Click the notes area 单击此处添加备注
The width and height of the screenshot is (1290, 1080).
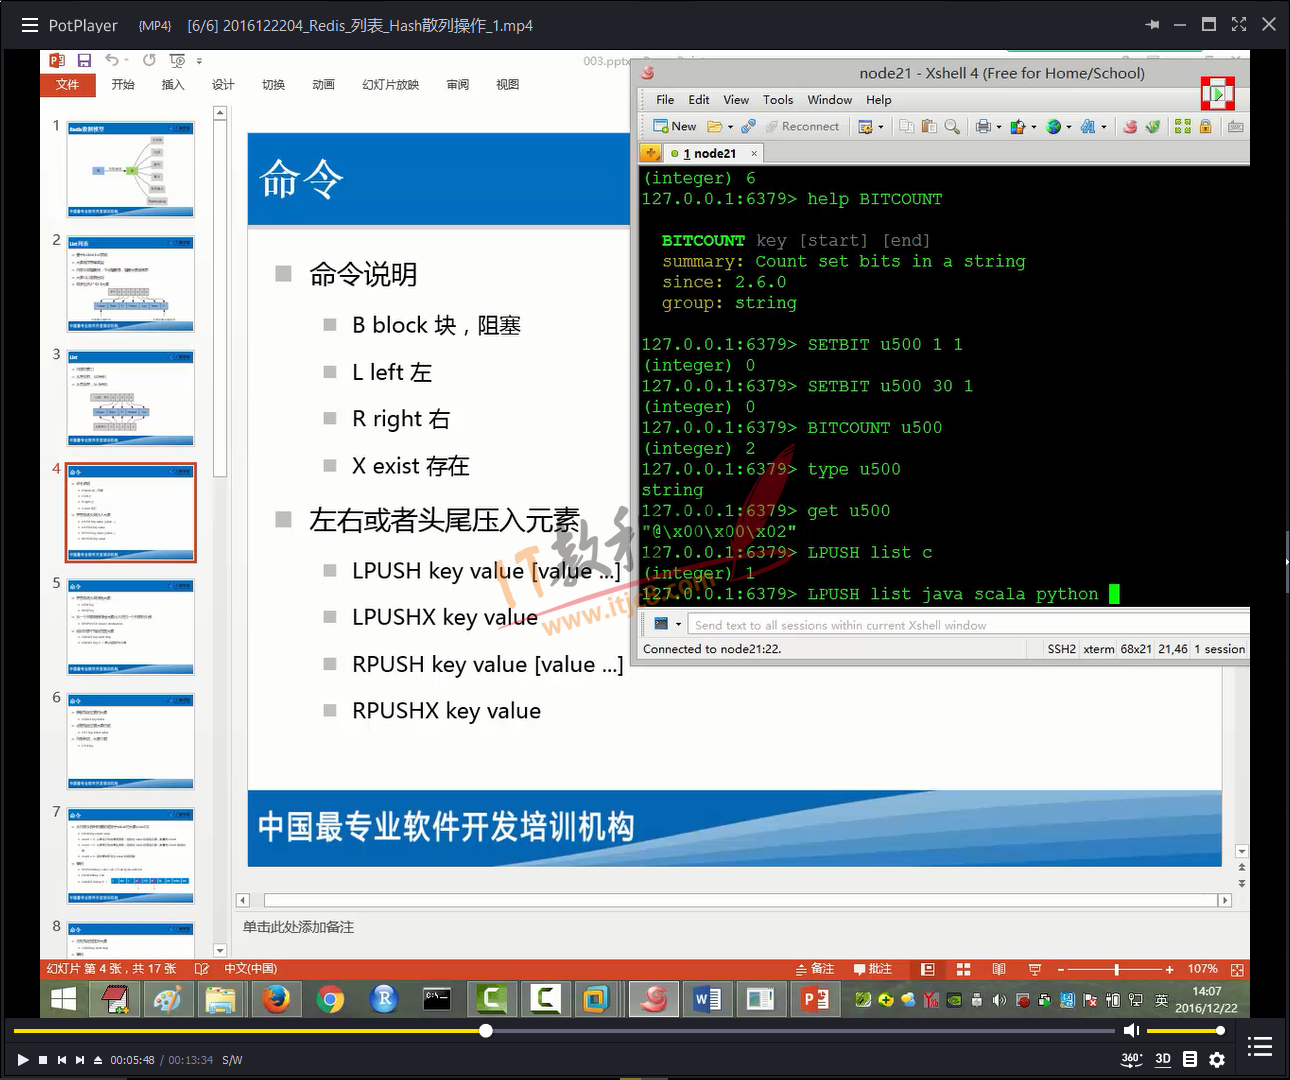click(x=298, y=927)
